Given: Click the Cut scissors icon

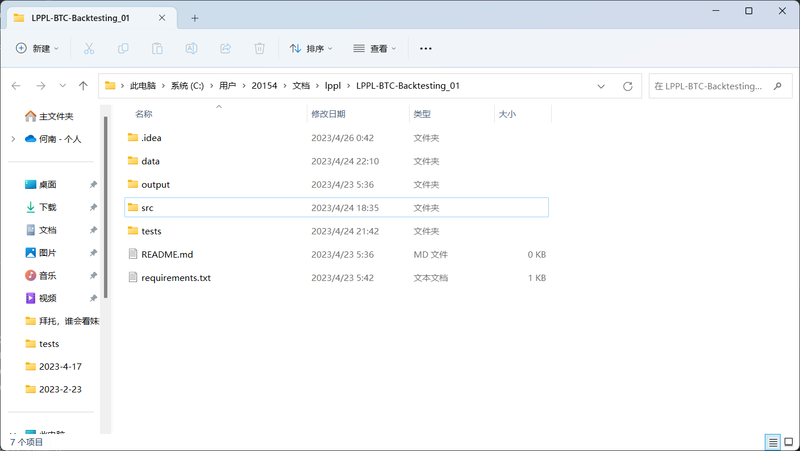Looking at the screenshot, I should [89, 48].
